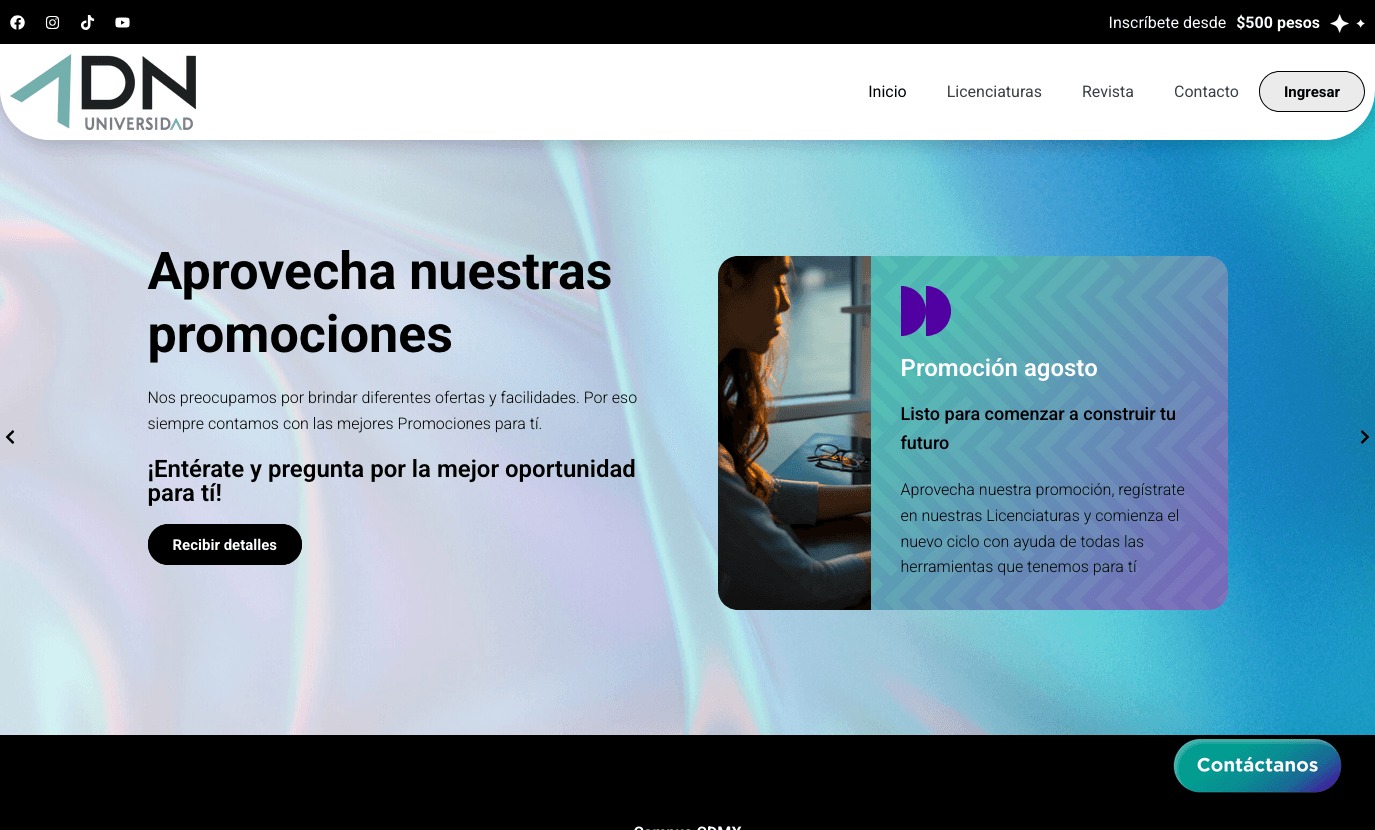
Task: Open the Contacto menu item
Action: tap(1206, 92)
